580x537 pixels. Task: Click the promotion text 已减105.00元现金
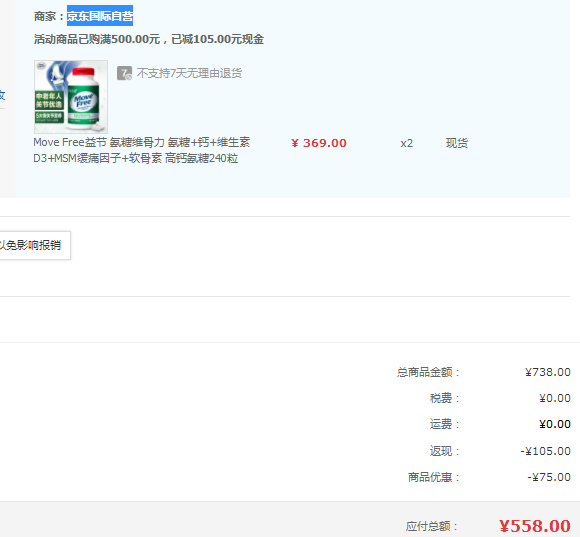point(218,39)
